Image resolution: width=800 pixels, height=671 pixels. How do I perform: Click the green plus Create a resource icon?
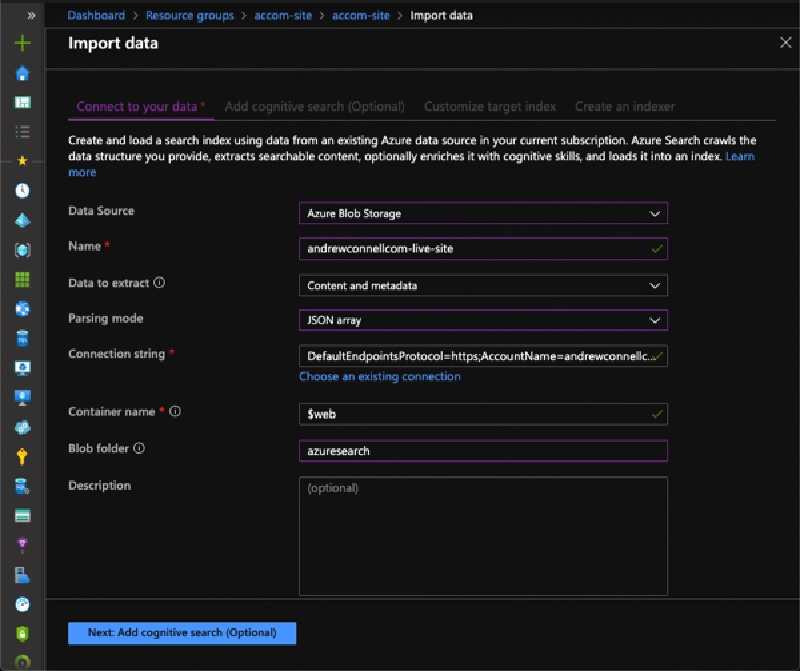click(22, 43)
